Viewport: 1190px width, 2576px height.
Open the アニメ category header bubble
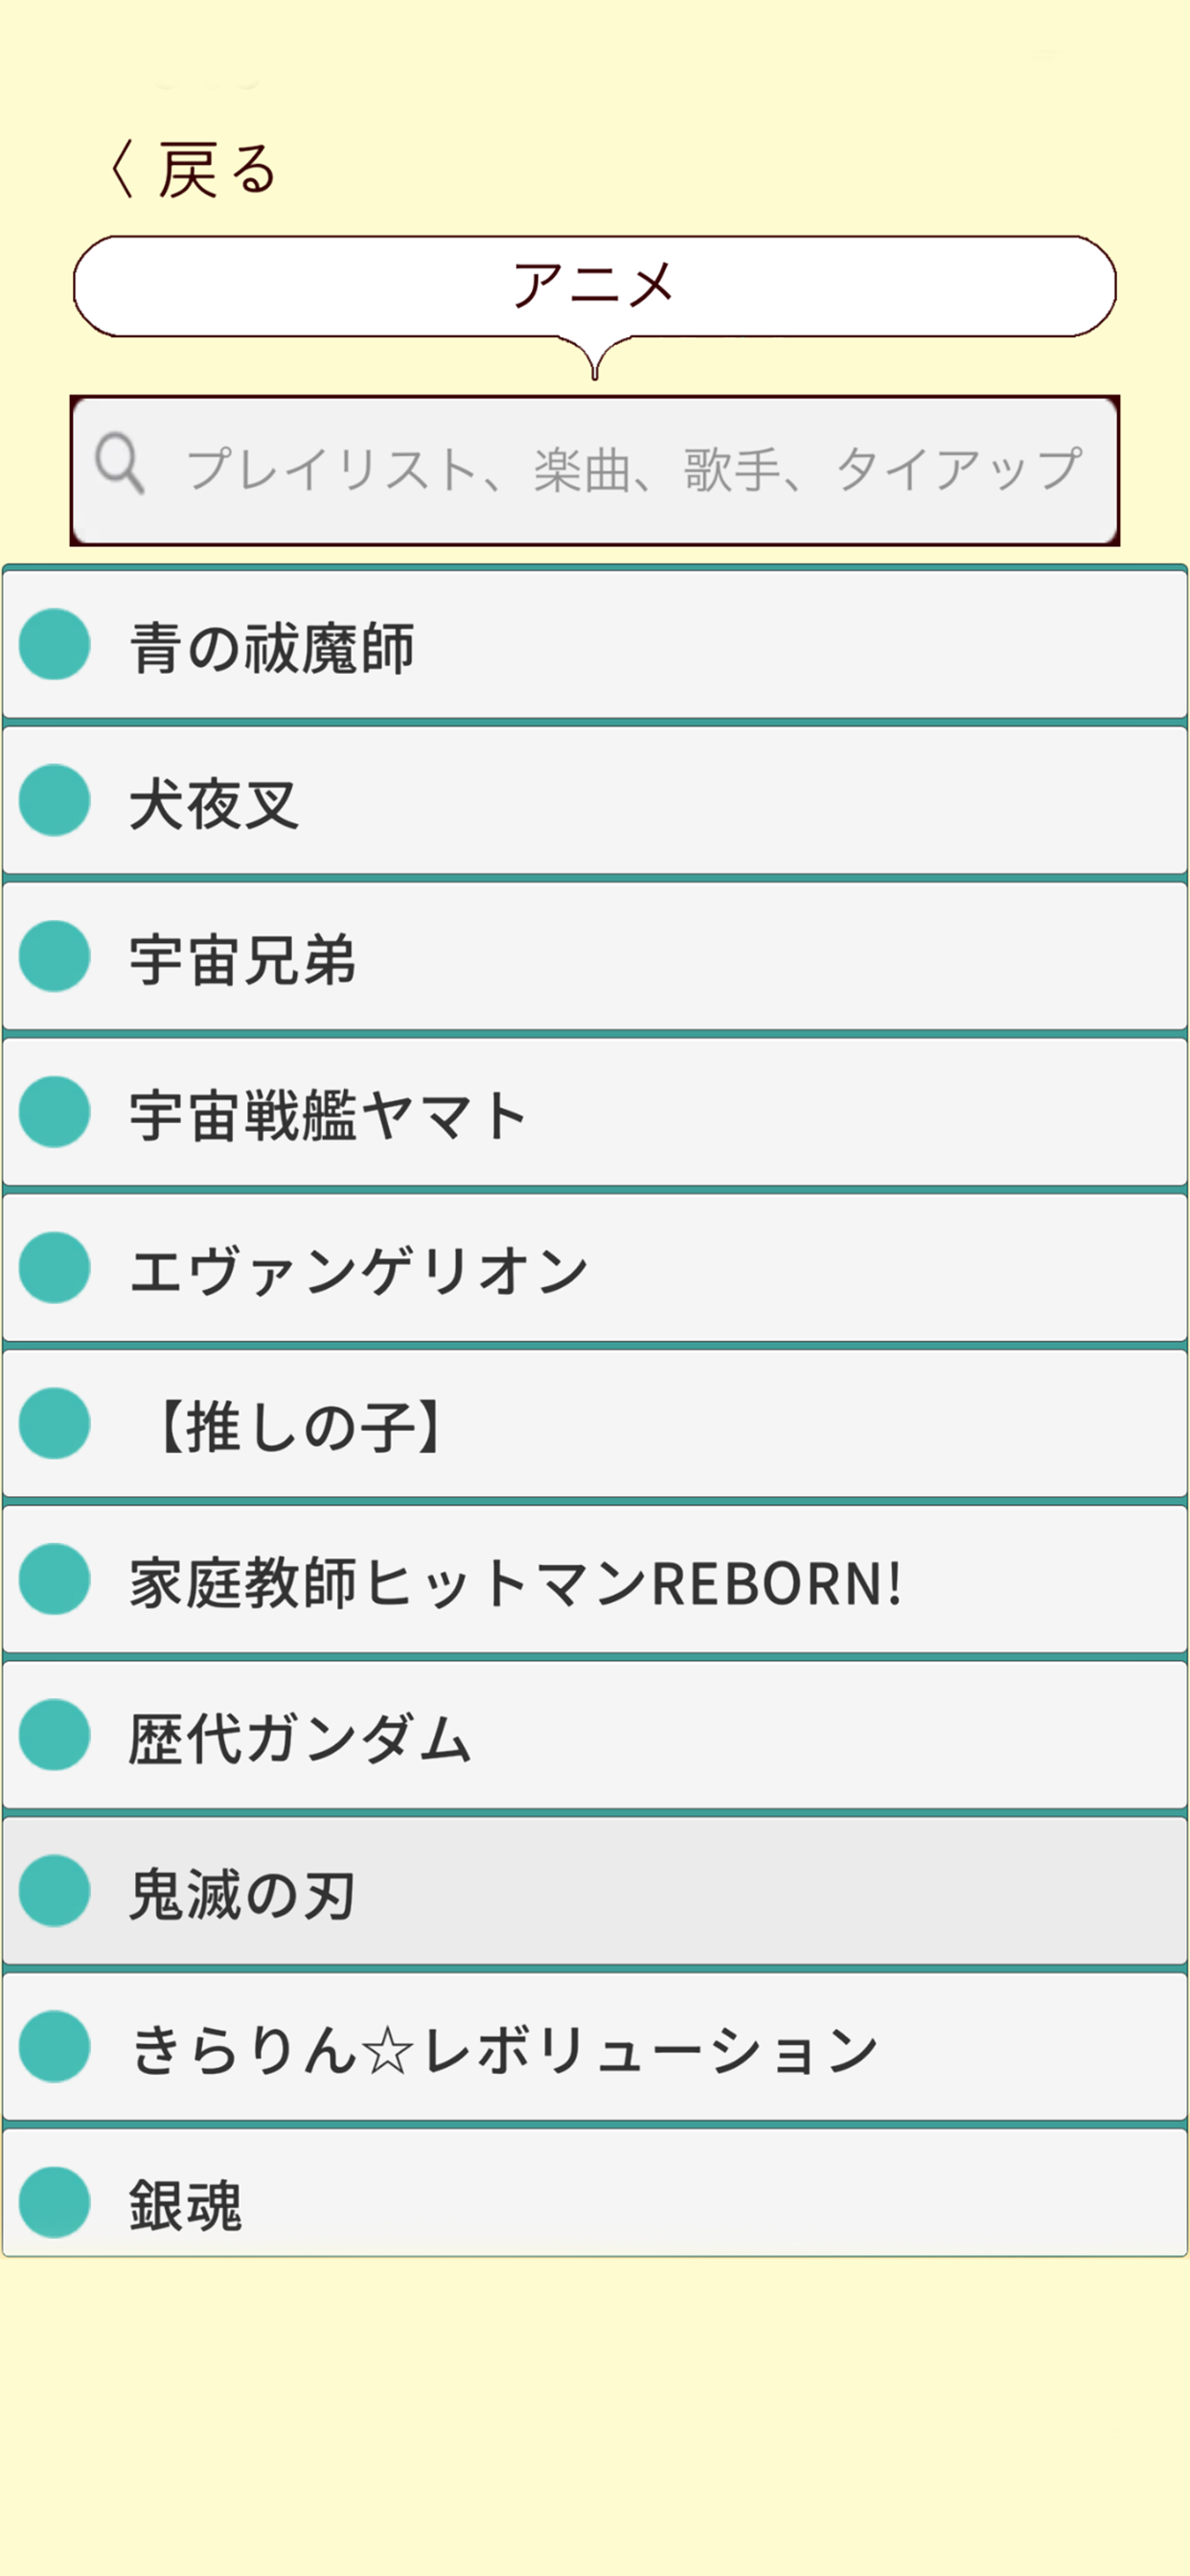594,286
